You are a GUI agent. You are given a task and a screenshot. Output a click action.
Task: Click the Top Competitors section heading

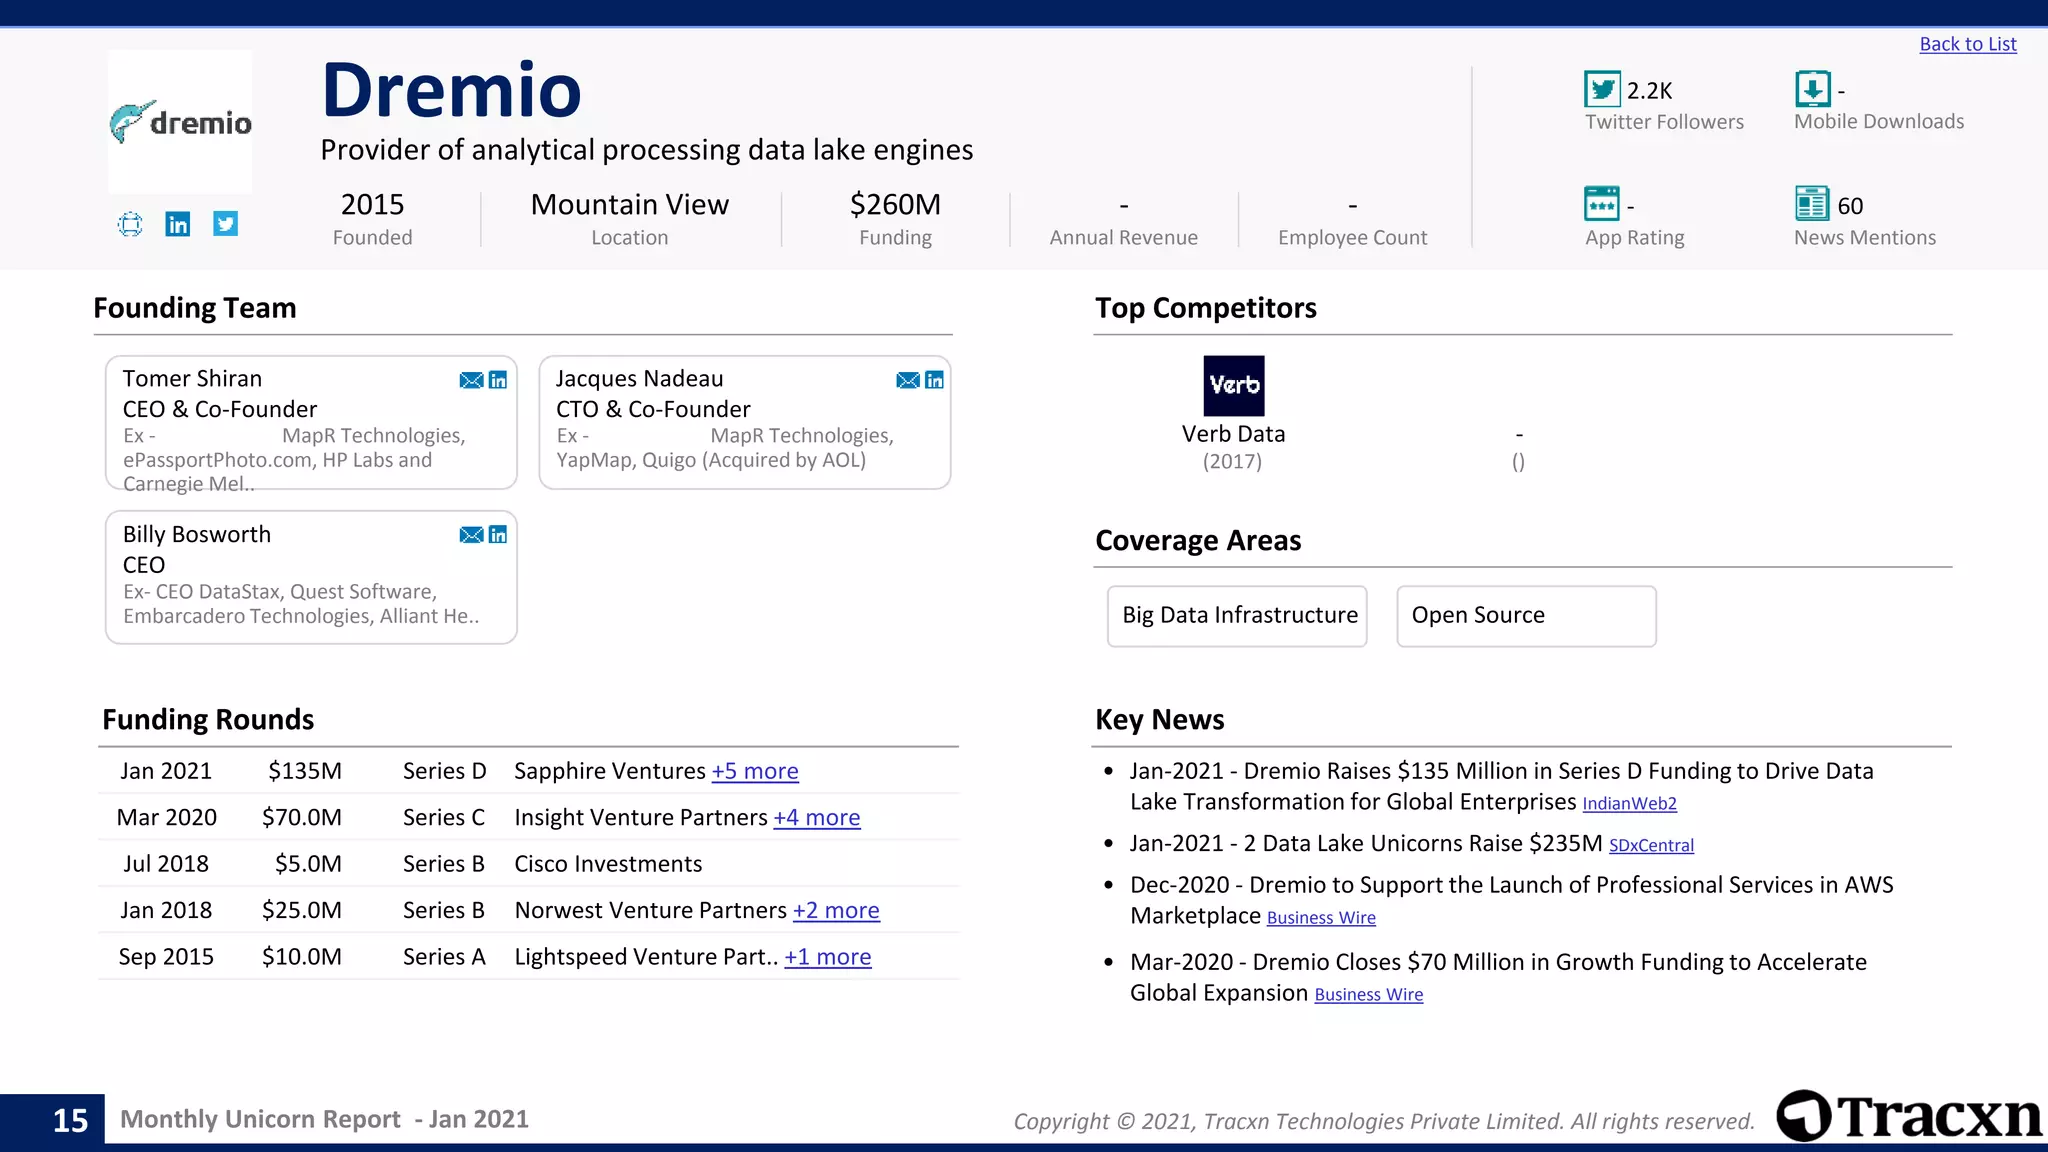1206,308
